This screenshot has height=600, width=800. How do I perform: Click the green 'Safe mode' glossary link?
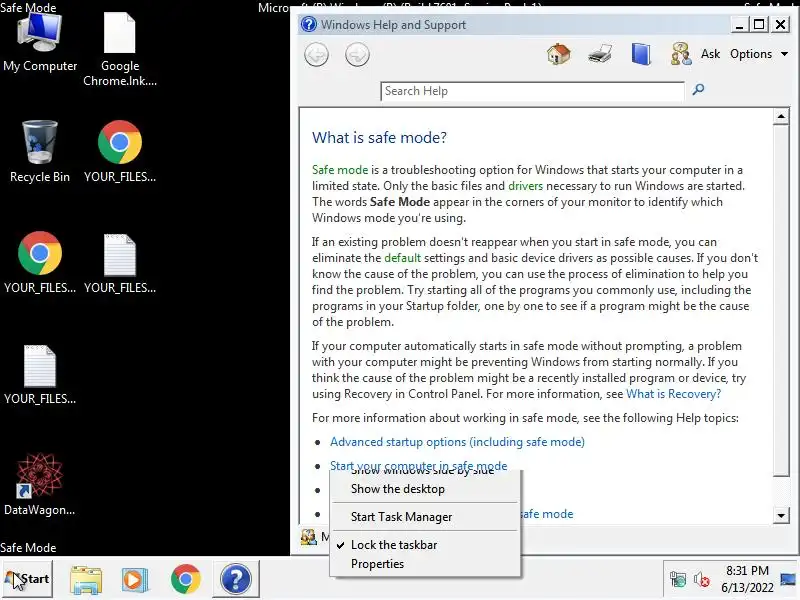[x=340, y=170]
